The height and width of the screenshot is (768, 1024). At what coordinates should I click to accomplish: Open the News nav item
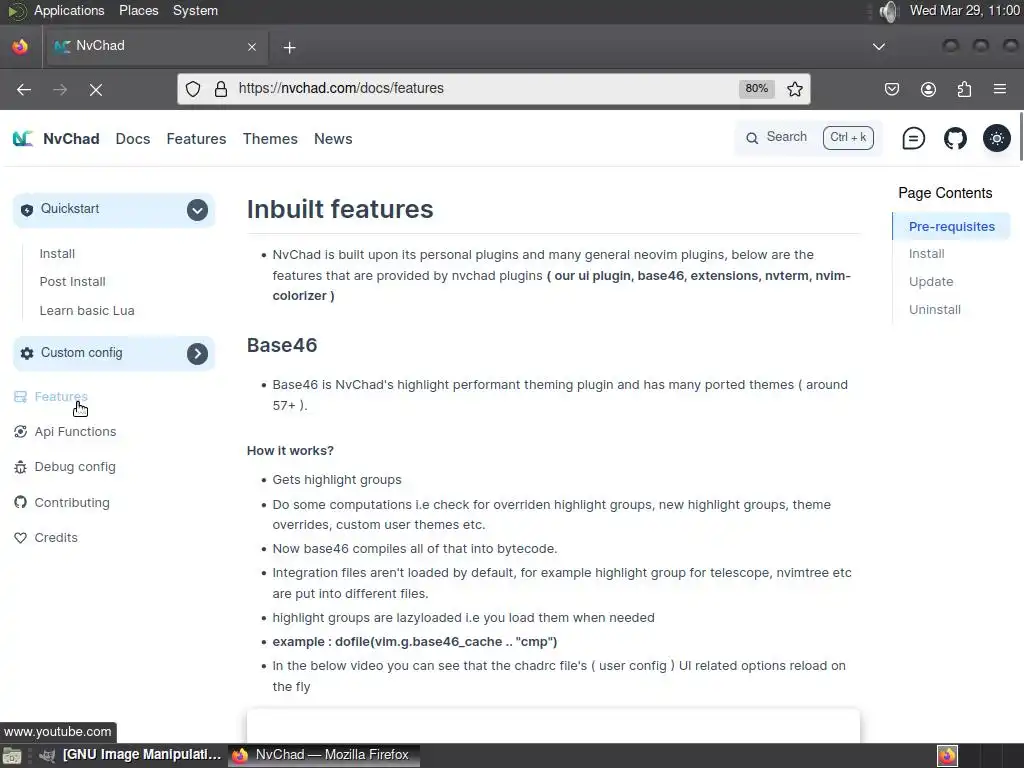[333, 138]
